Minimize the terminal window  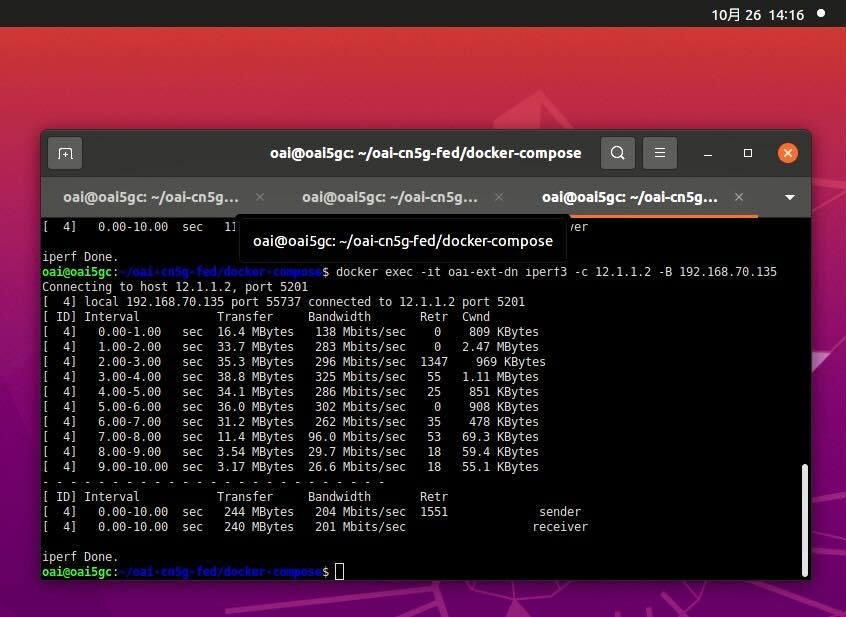(x=708, y=154)
